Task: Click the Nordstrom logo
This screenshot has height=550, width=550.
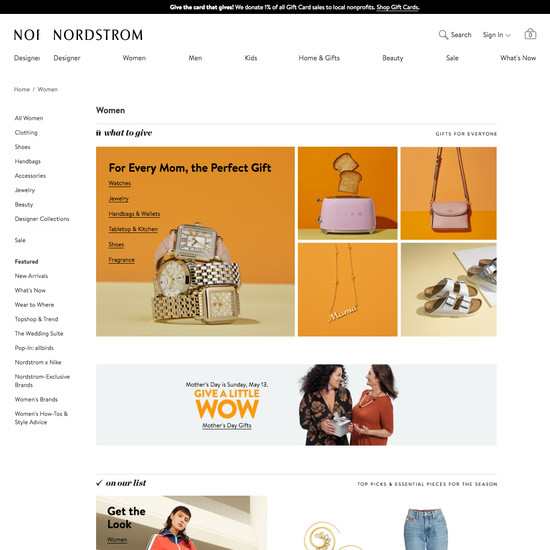Action: [98, 35]
